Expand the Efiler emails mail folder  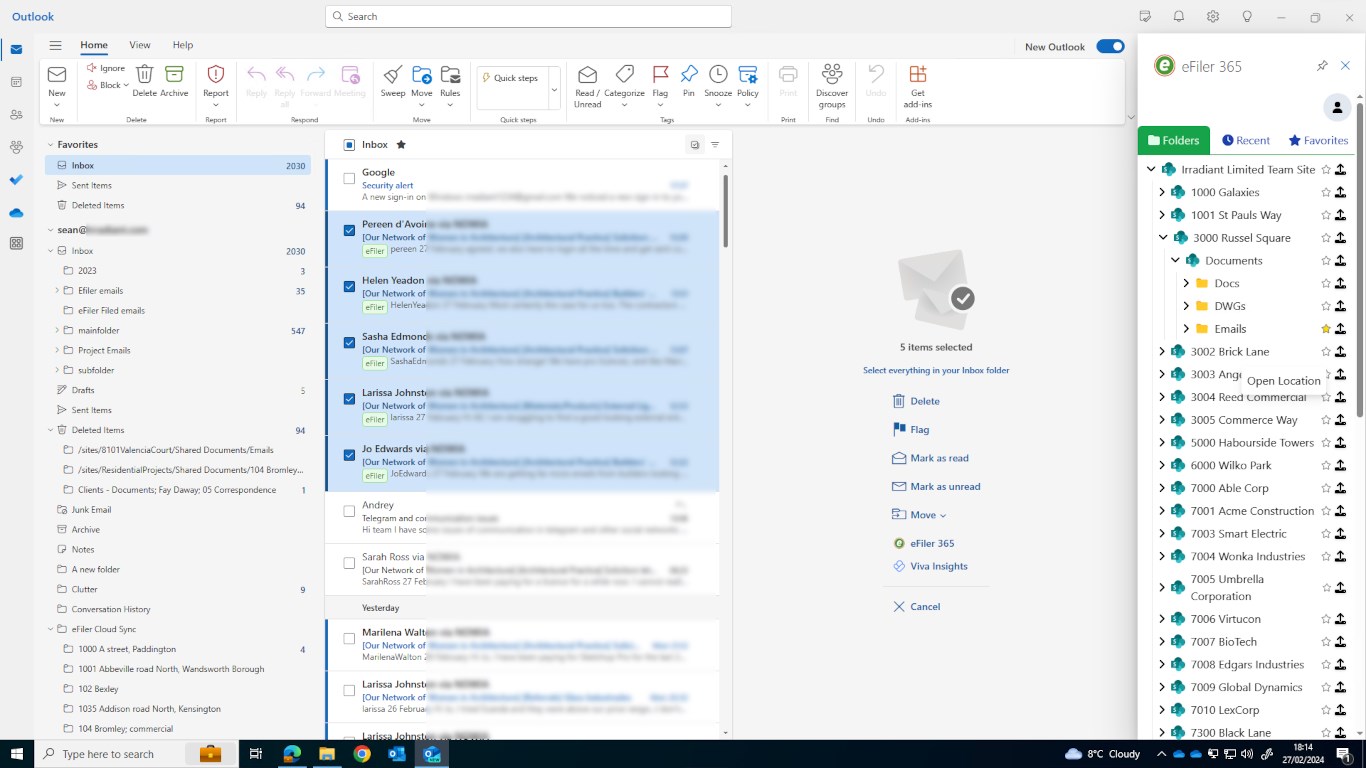[57, 290]
